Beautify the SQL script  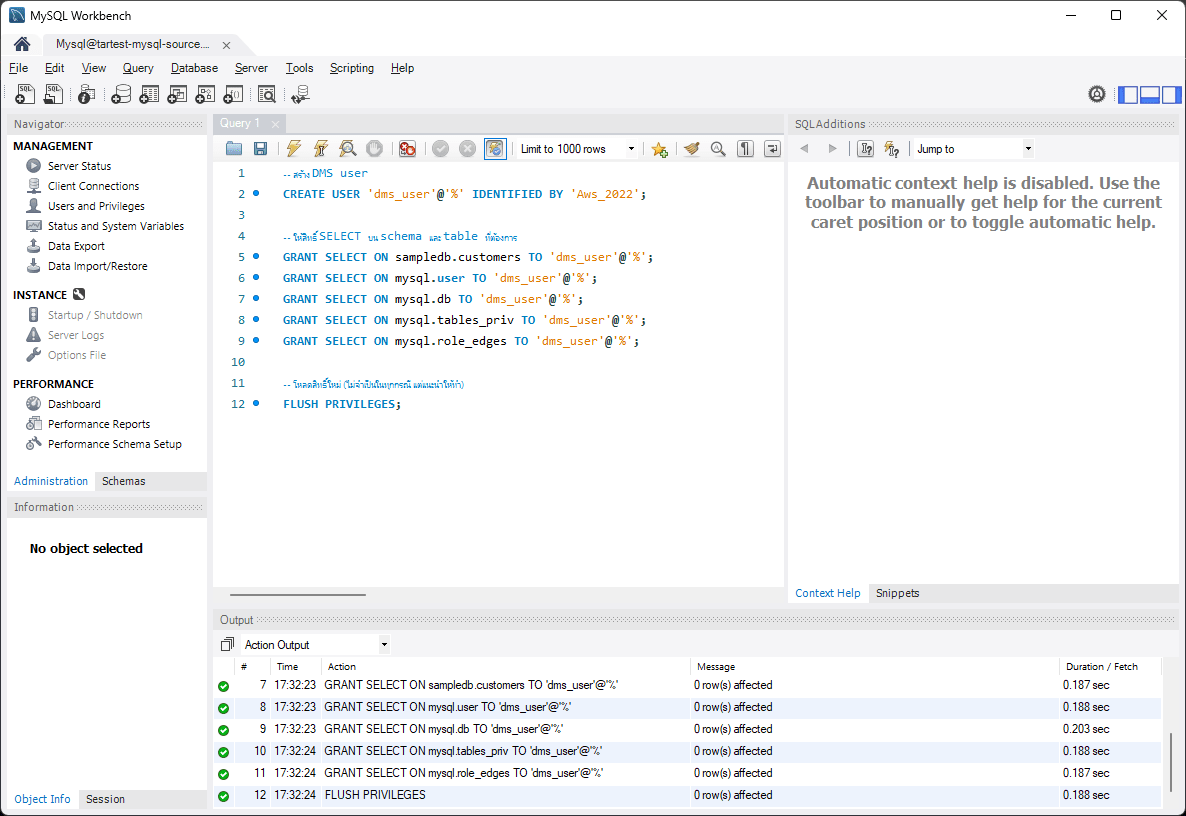(x=691, y=149)
